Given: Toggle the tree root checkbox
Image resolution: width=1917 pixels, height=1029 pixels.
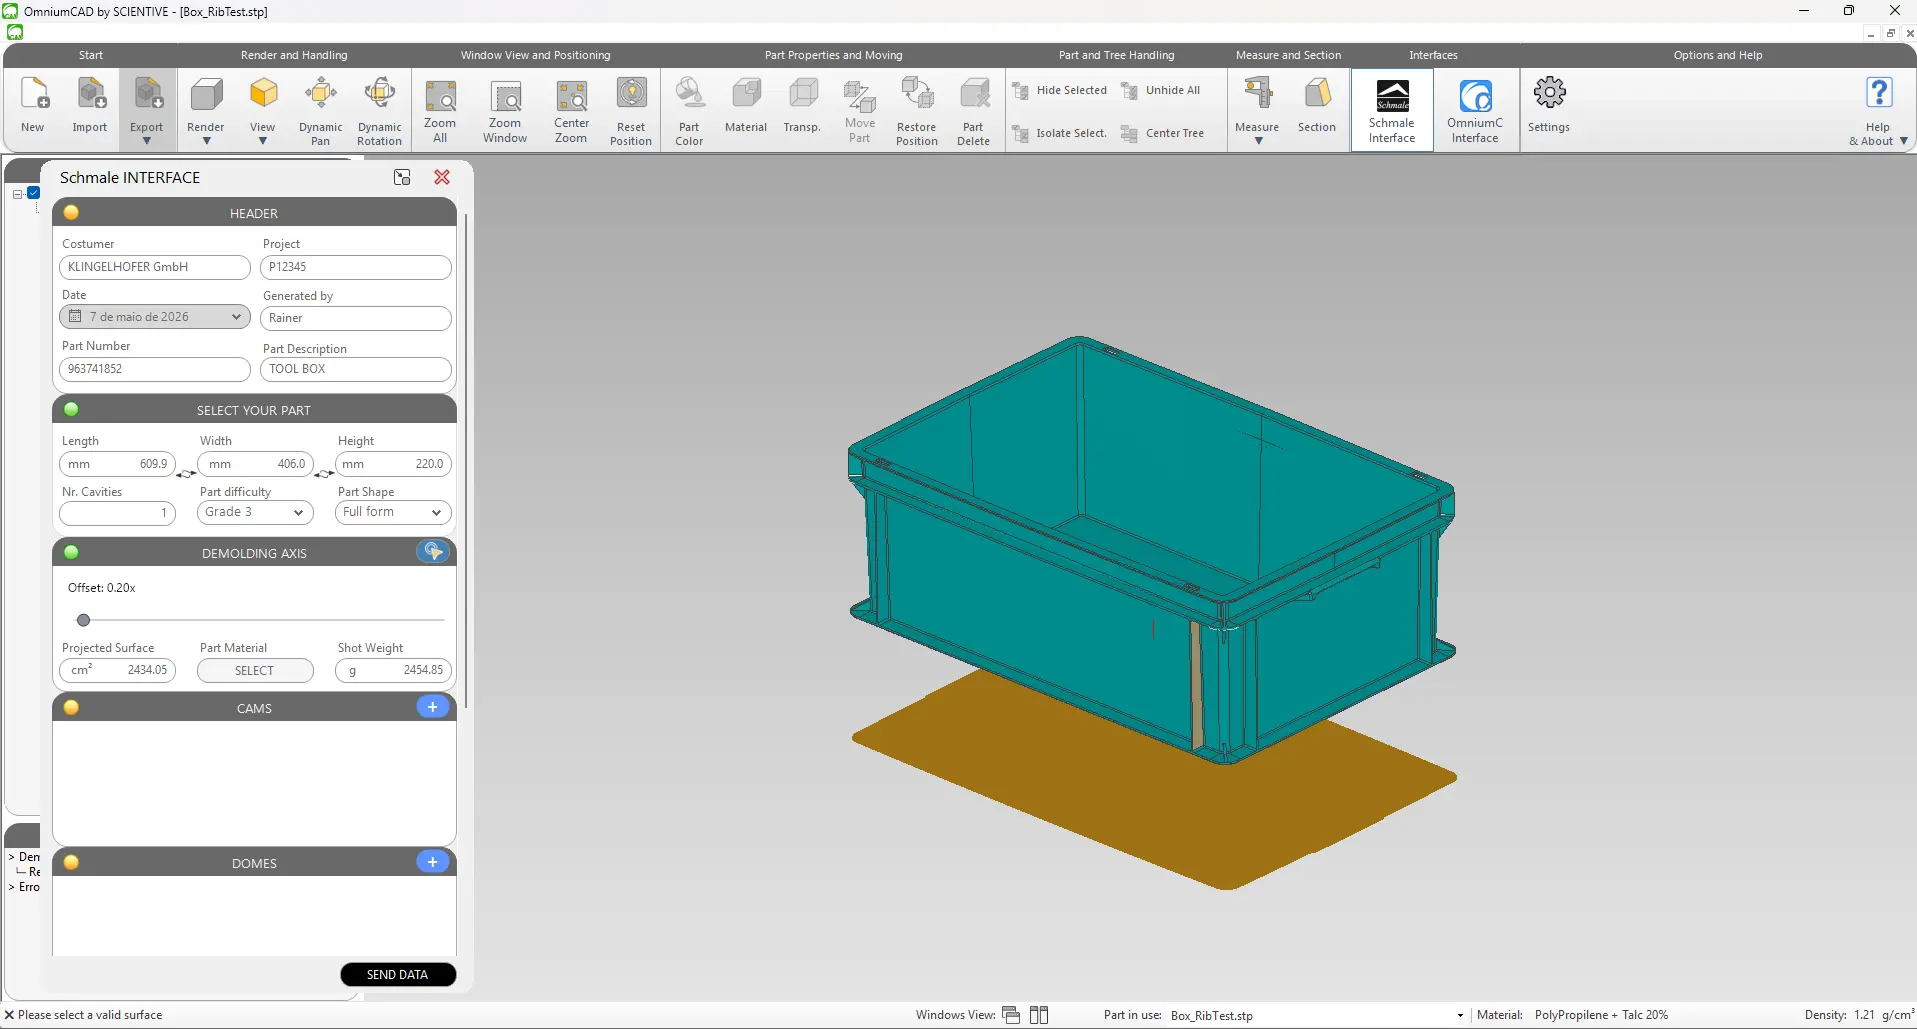Looking at the screenshot, I should 33,193.
